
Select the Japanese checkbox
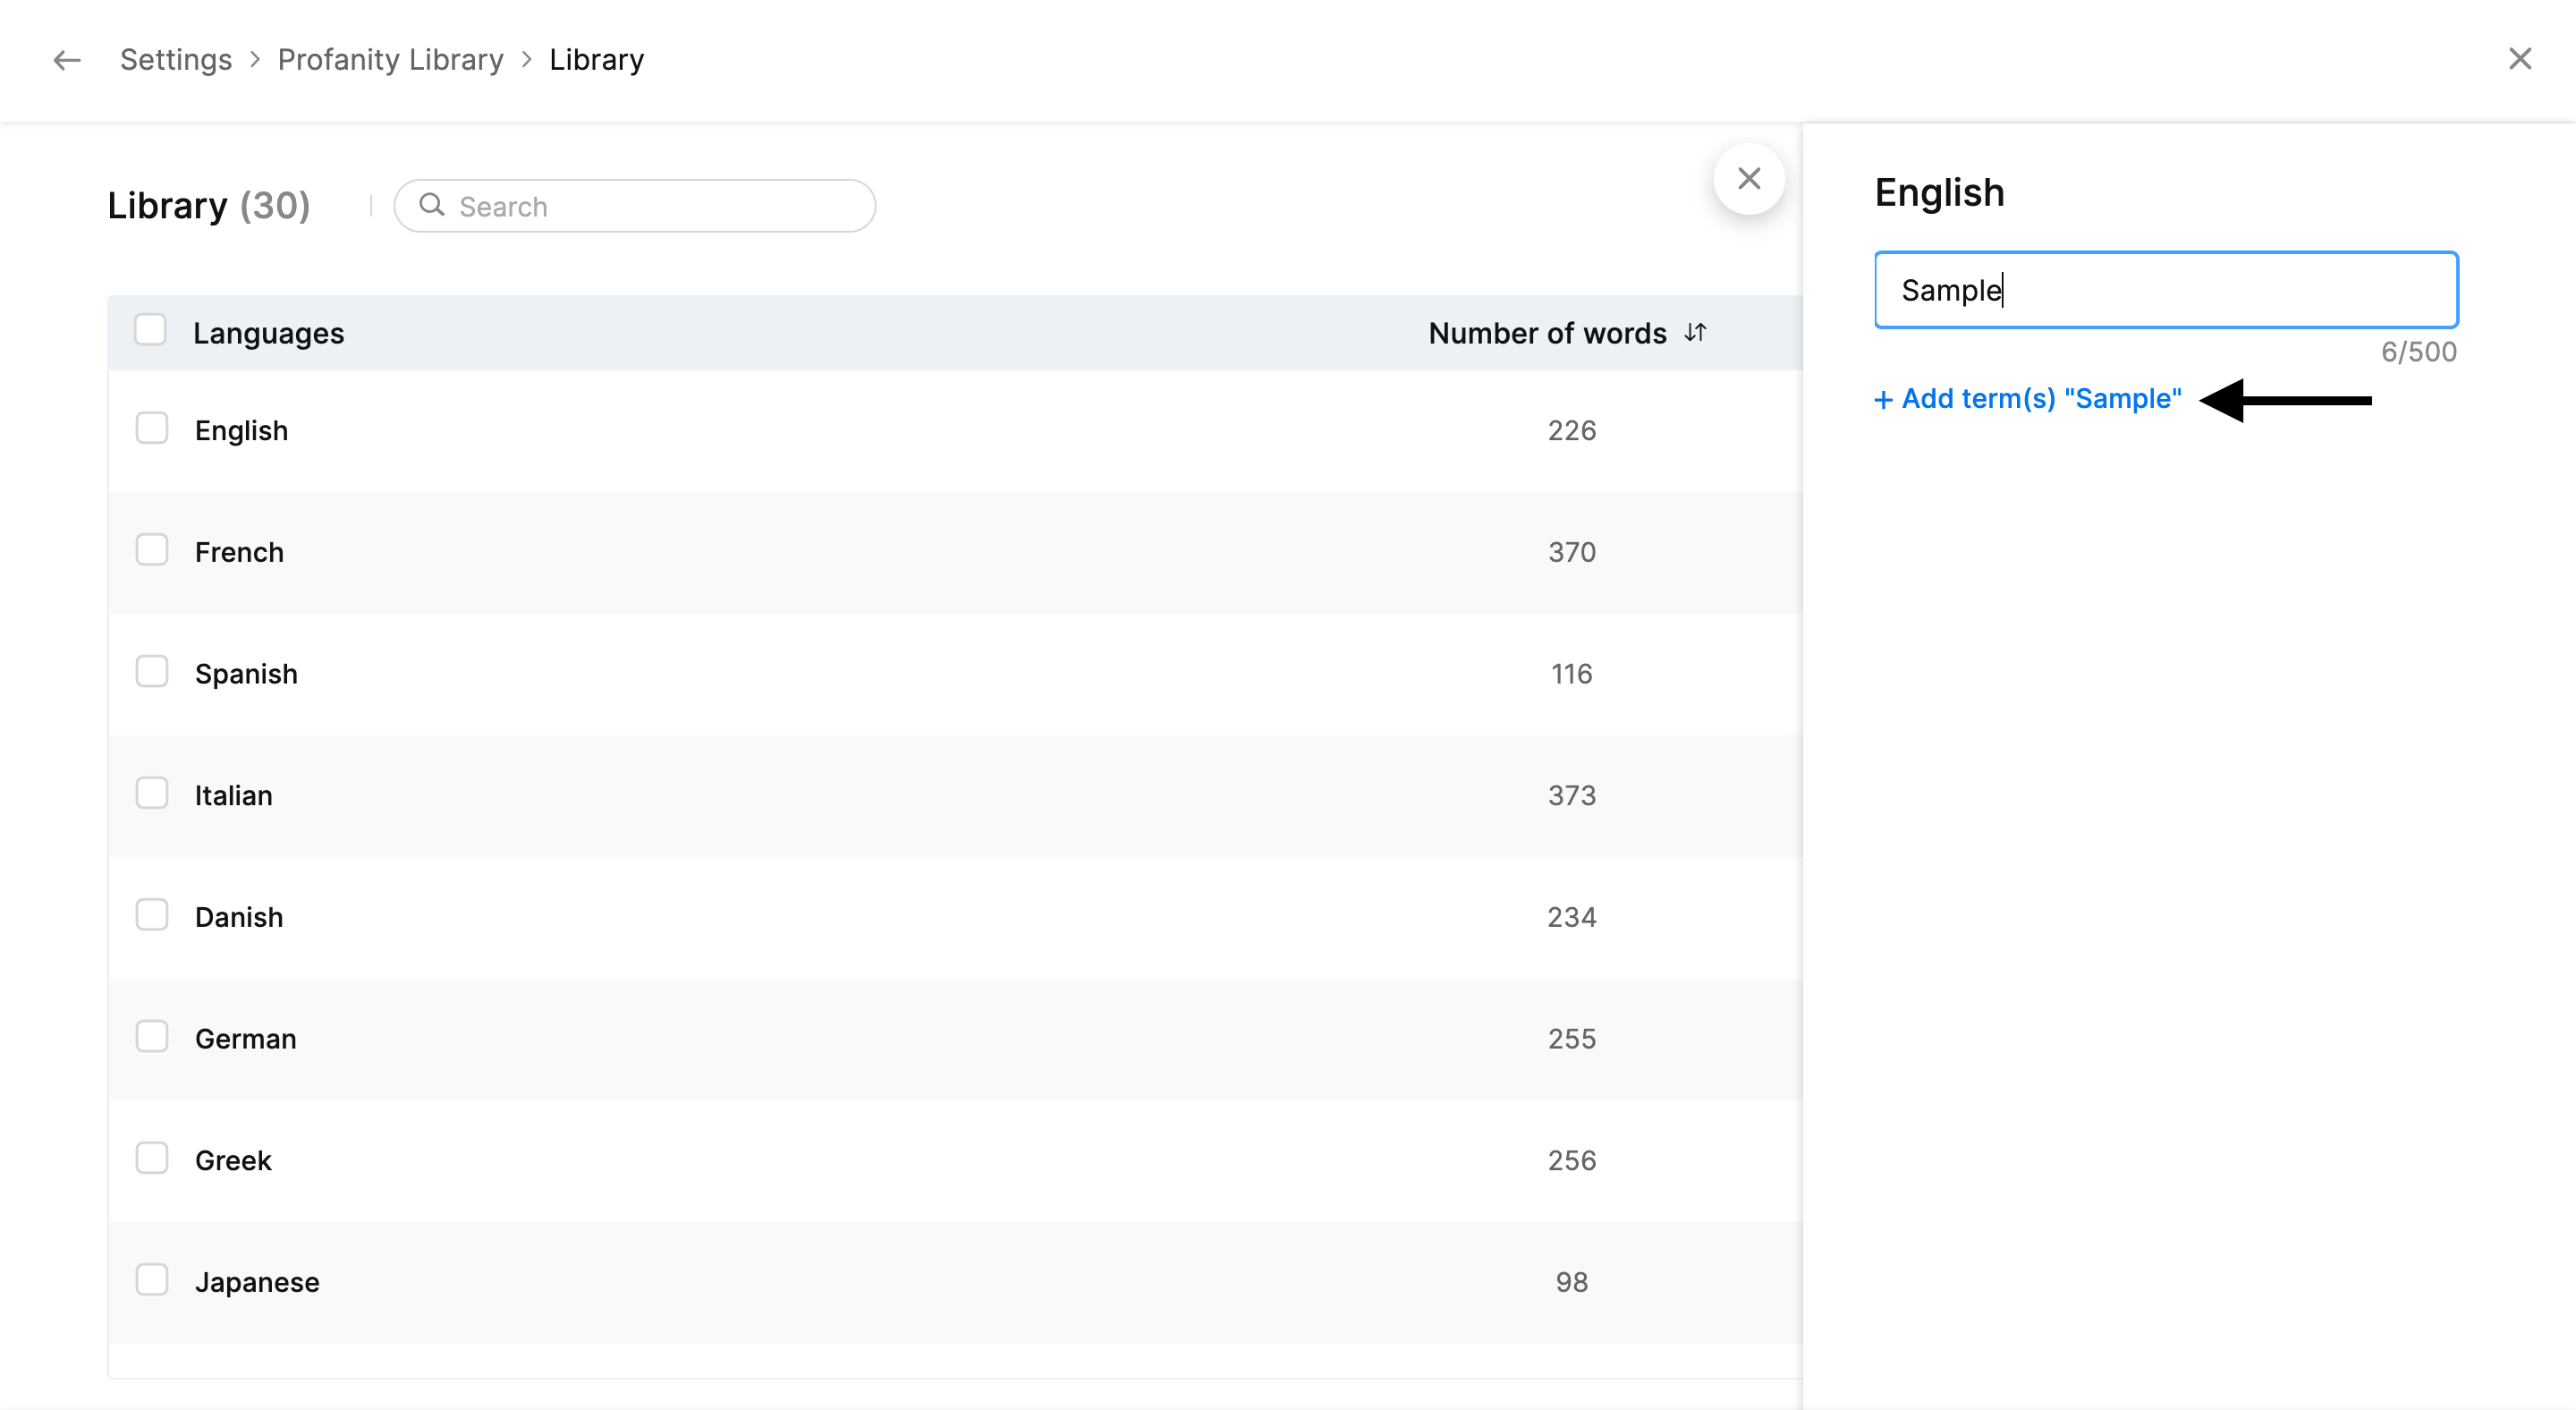pos(152,1280)
